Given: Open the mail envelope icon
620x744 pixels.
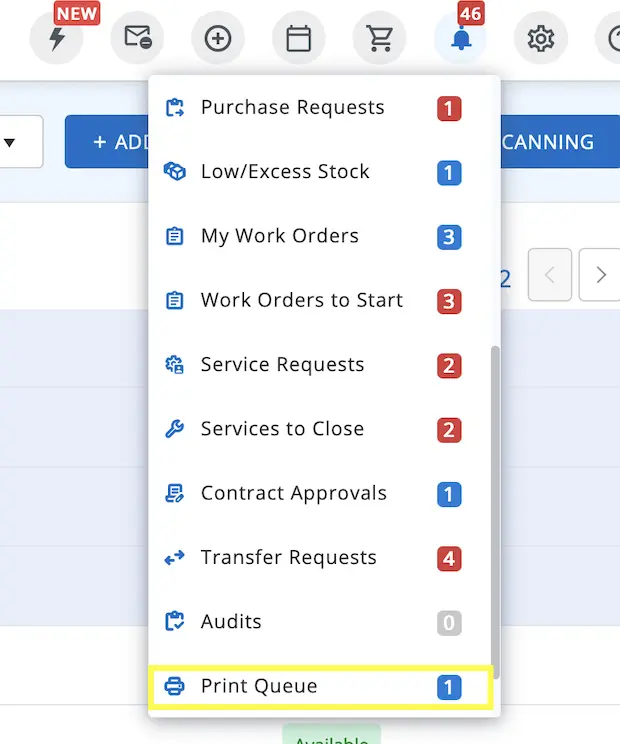Looking at the screenshot, I should 137,39.
